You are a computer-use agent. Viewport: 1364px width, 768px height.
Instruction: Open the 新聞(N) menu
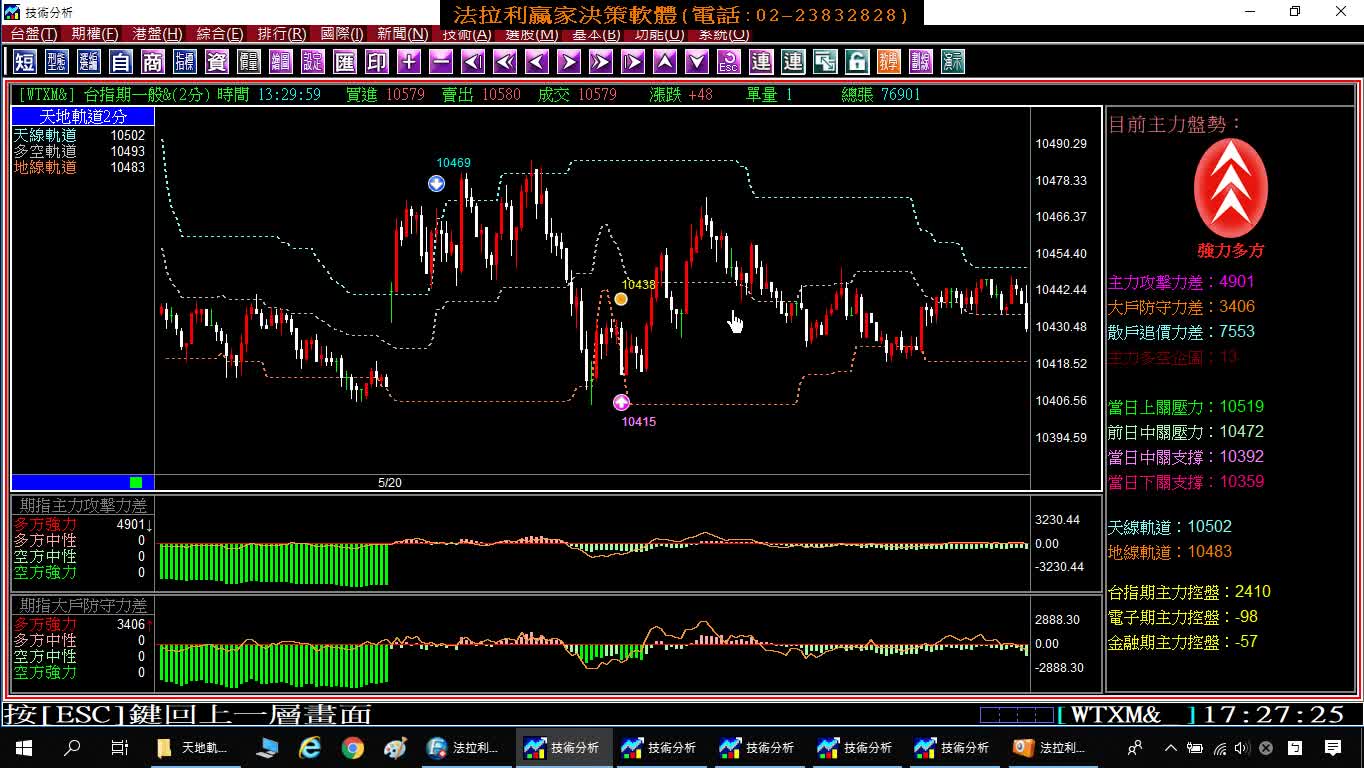[x=403, y=34]
